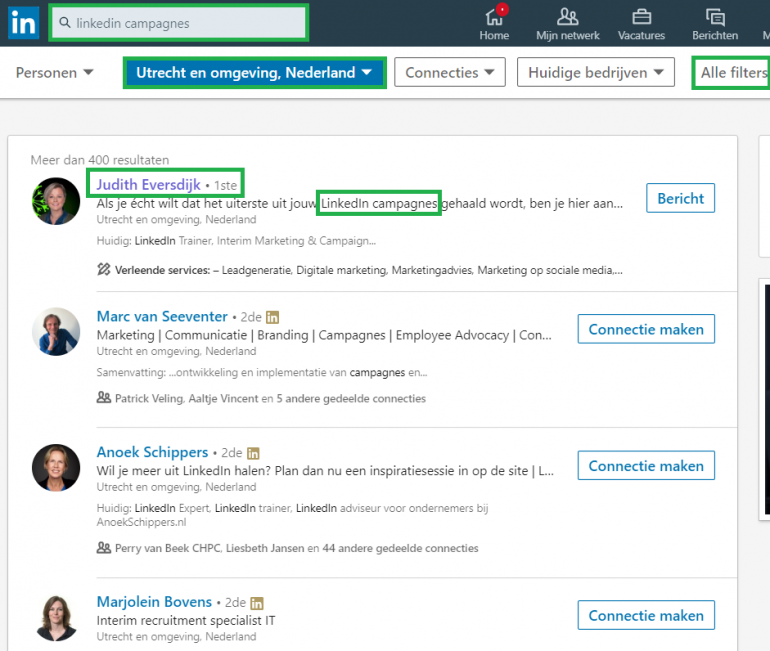
Task: Click Judith Eversdijk profile photo
Action: click(56, 201)
